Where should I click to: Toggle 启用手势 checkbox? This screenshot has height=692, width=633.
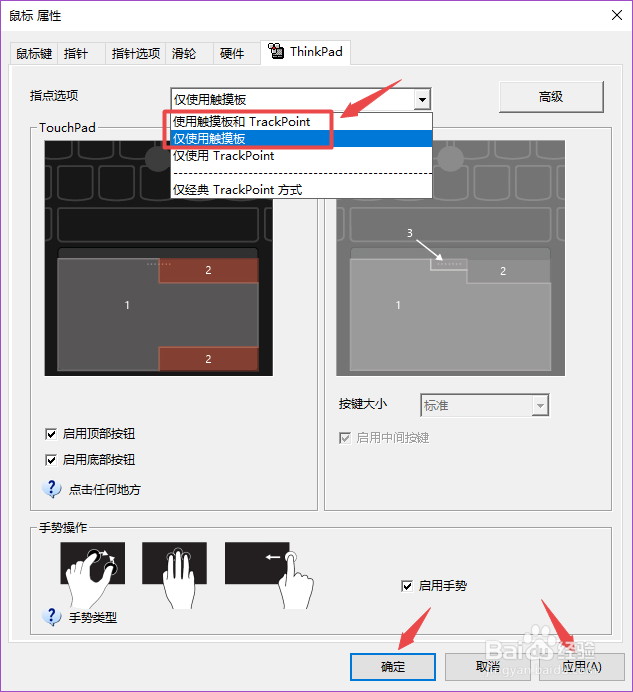(407, 586)
